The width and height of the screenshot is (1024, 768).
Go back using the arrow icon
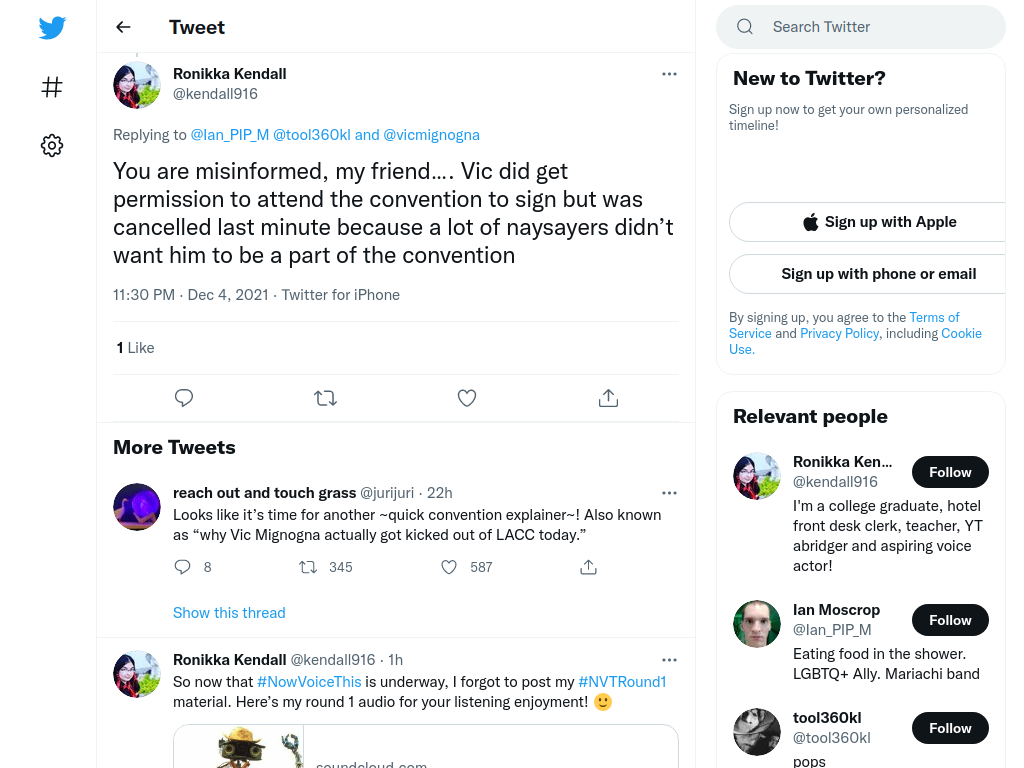123,27
